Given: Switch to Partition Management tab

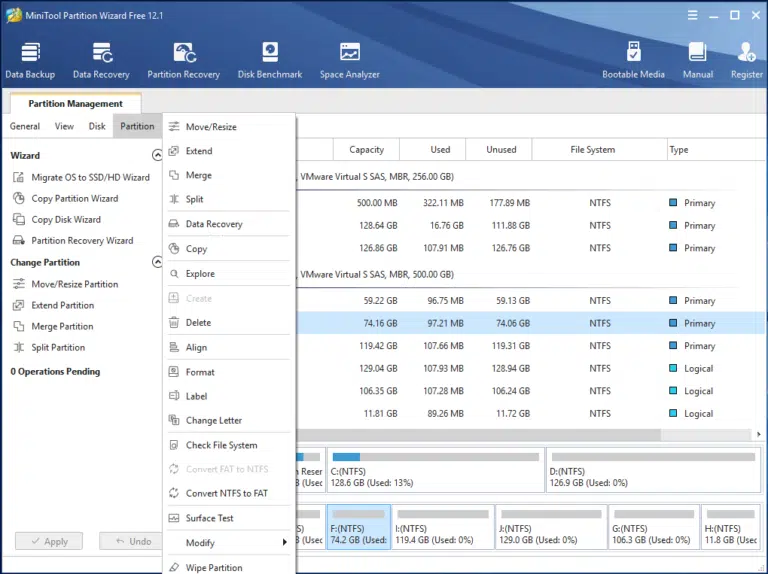Looking at the screenshot, I should point(75,103).
